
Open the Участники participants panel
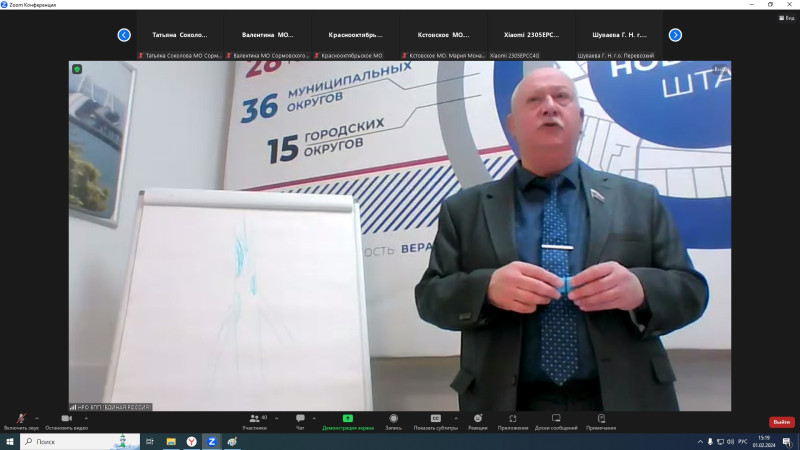click(x=254, y=421)
